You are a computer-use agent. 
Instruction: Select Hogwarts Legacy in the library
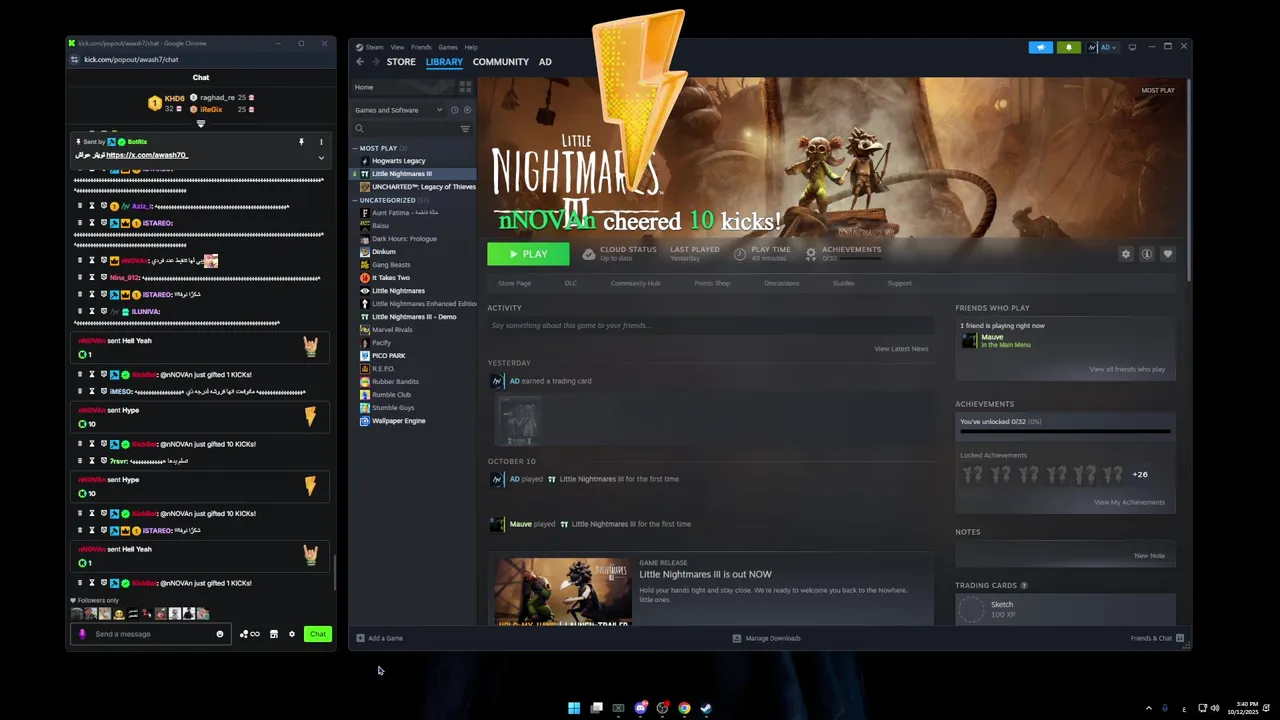[x=398, y=161]
